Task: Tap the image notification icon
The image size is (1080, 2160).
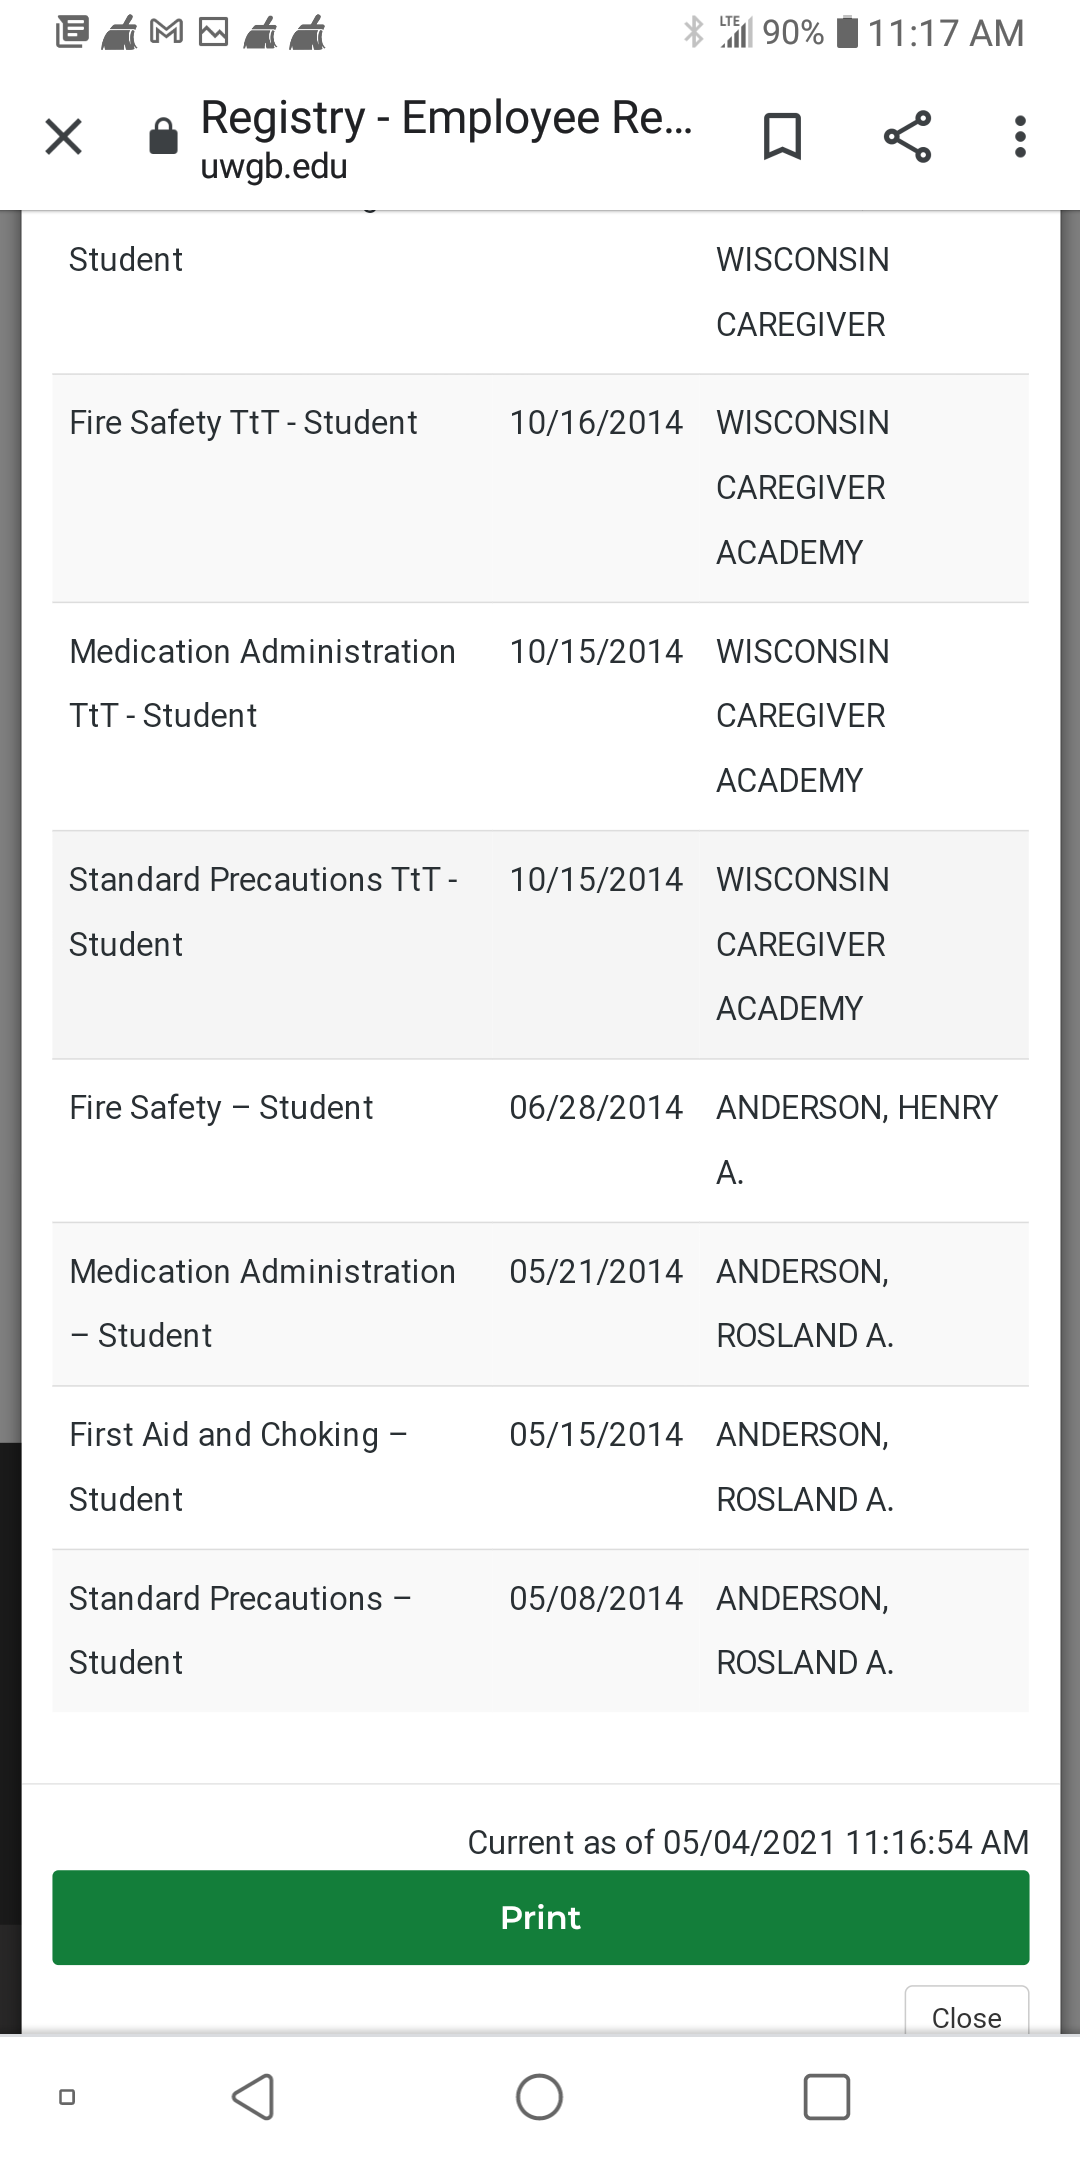Action: [x=213, y=33]
